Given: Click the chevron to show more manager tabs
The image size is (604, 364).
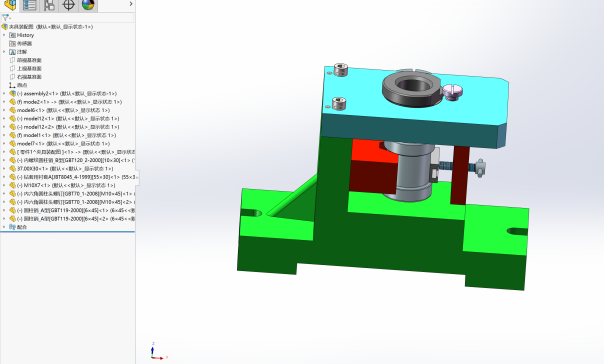Looking at the screenshot, I should click(131, 4).
